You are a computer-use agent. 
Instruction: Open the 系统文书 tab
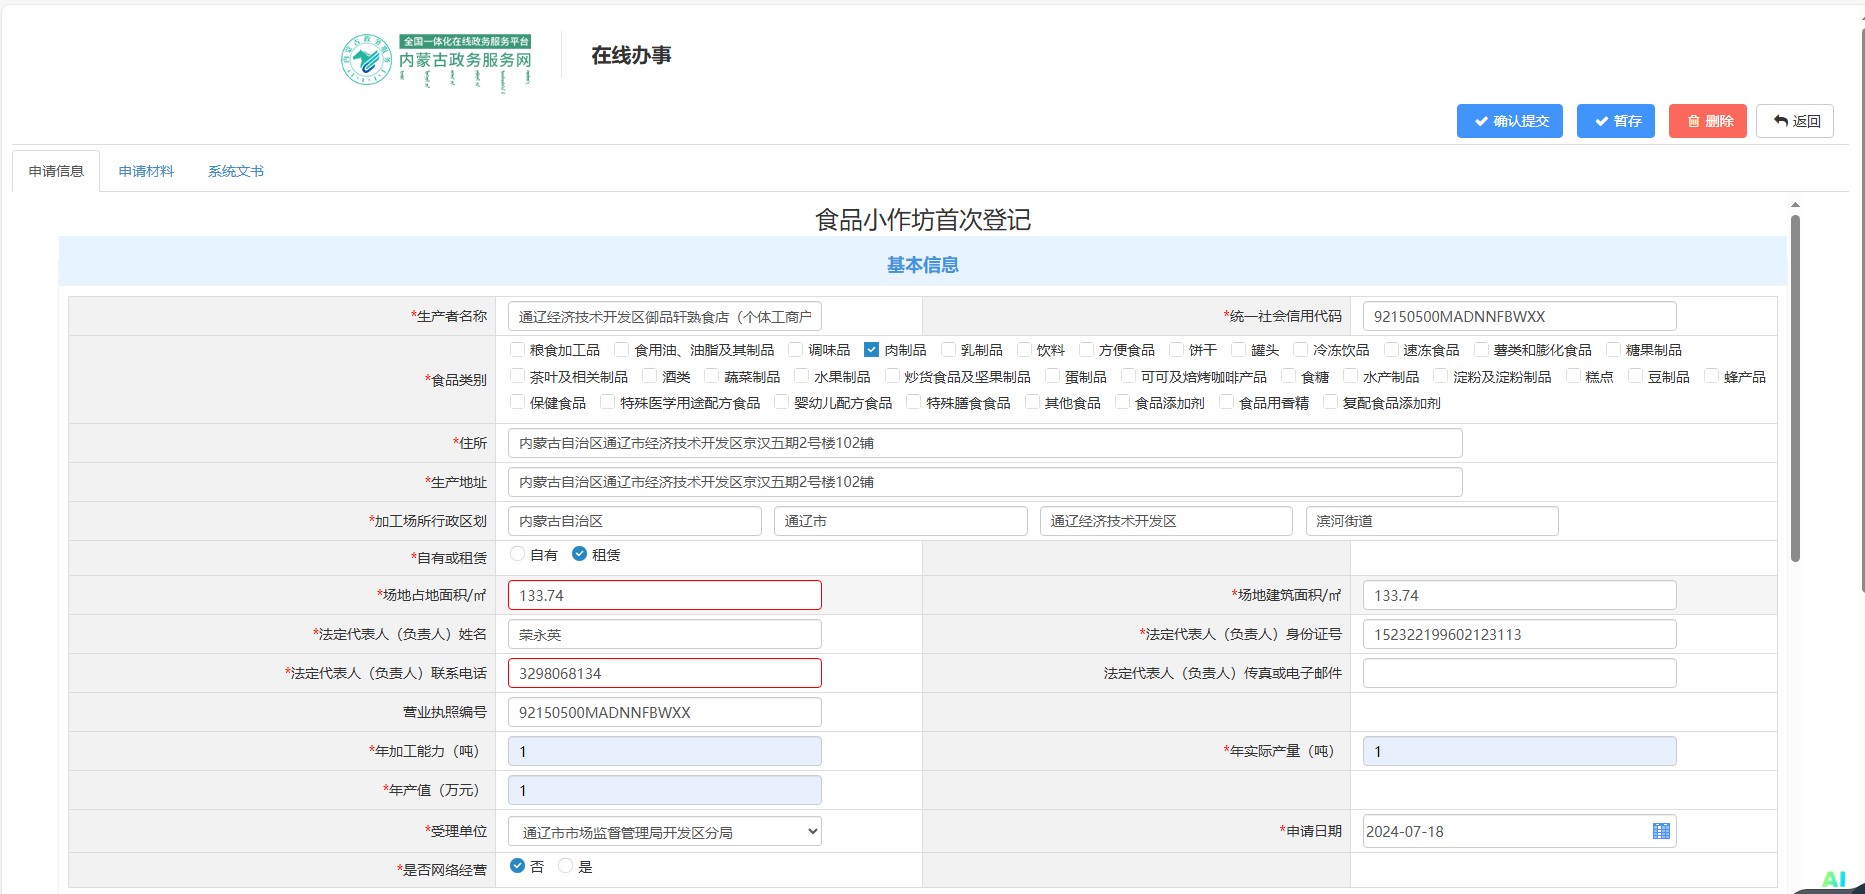coord(236,171)
